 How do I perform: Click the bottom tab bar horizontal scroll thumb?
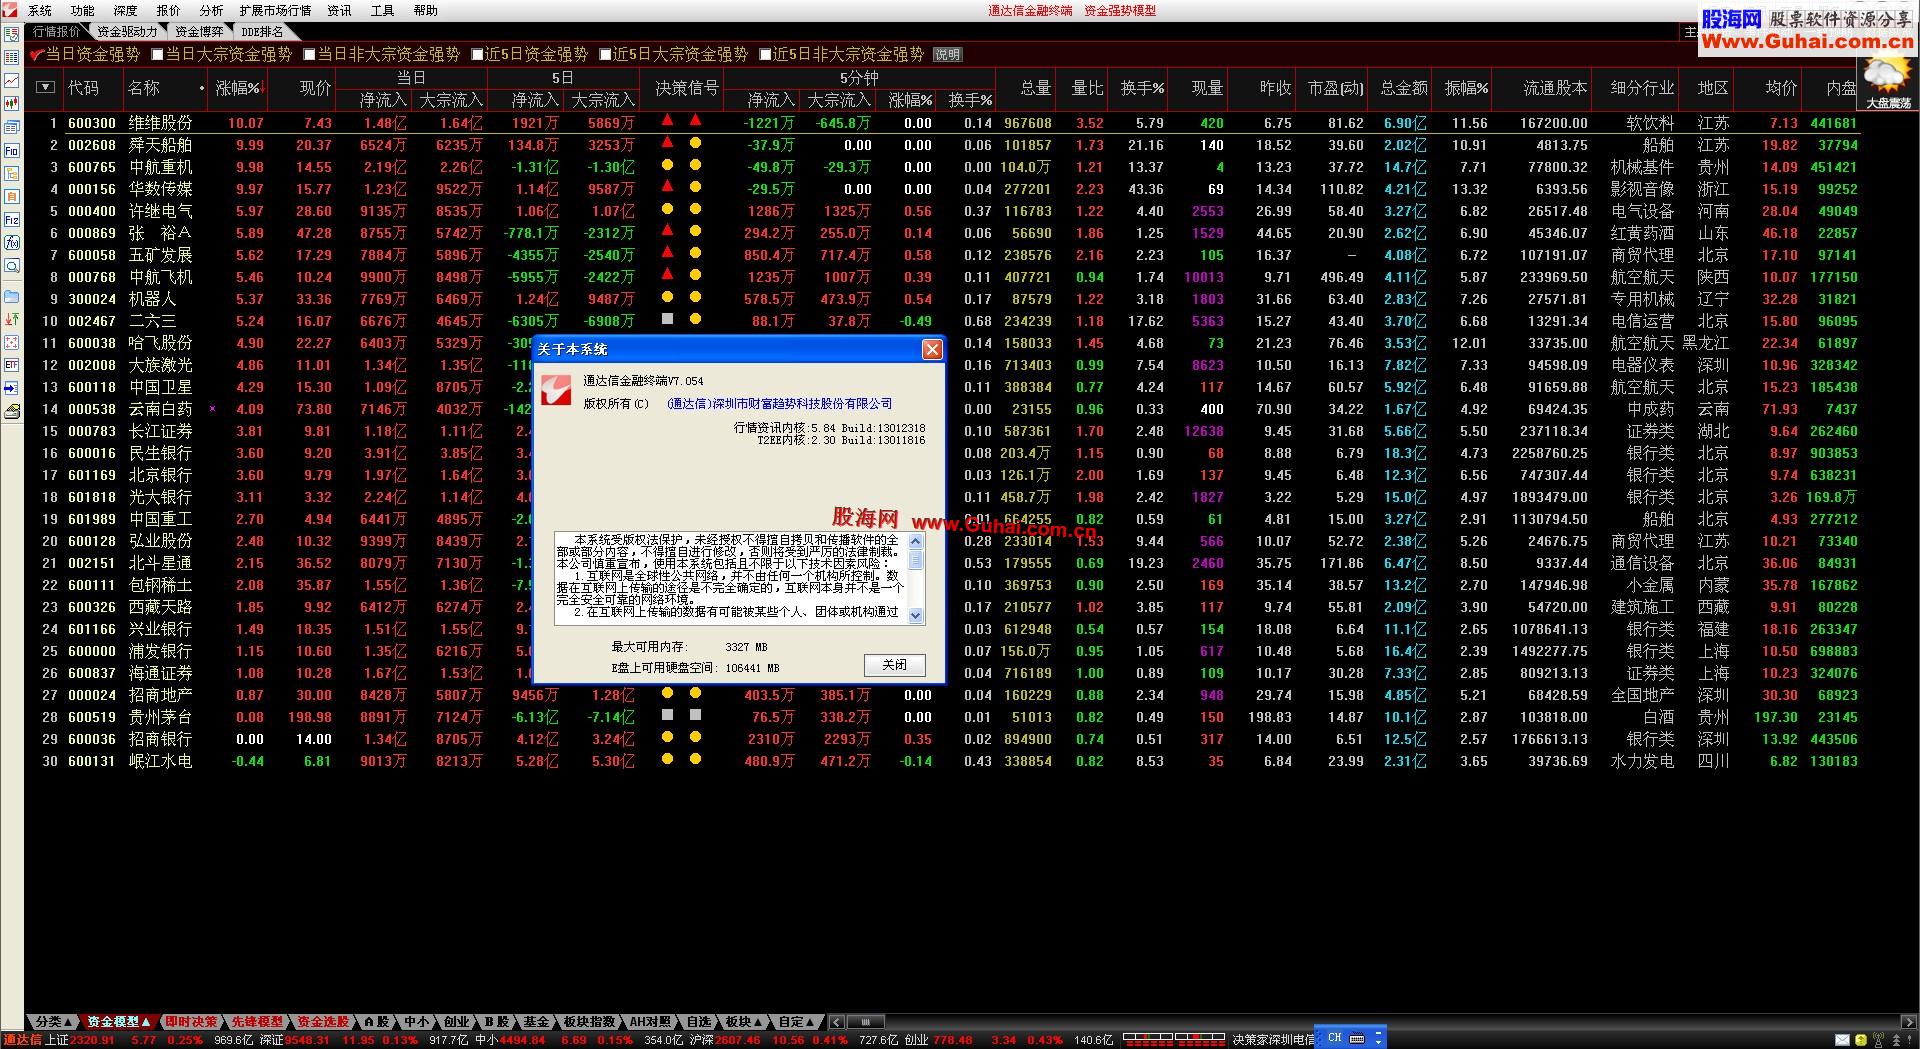point(866,1022)
